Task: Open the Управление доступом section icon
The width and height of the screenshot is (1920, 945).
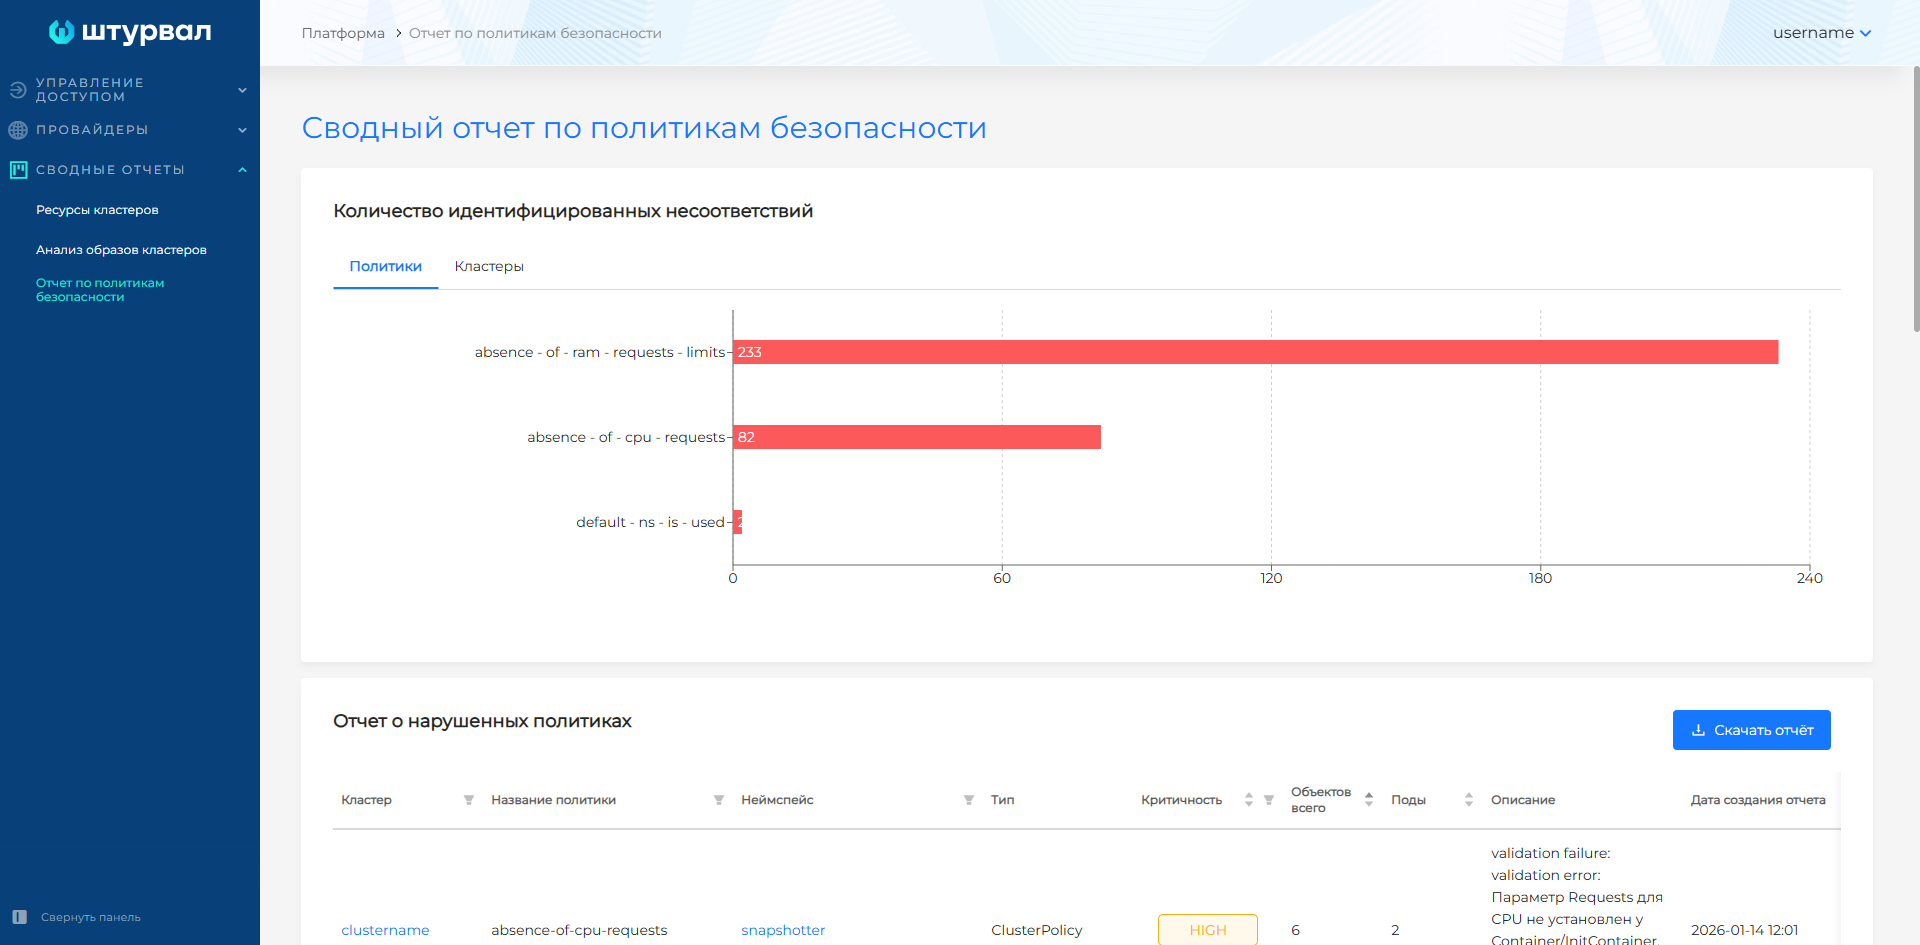Action: coord(17,90)
